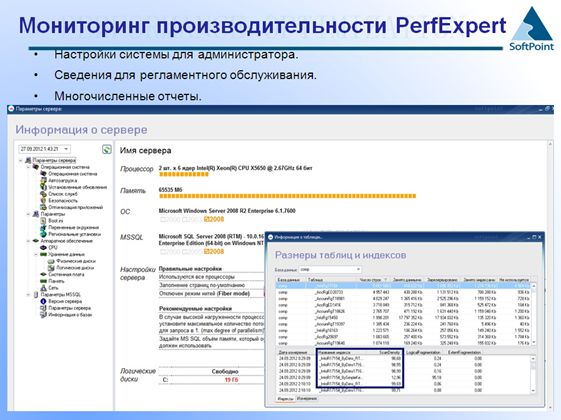Click the Сеть network icon
The height and width of the screenshot is (420, 561).
43,288
